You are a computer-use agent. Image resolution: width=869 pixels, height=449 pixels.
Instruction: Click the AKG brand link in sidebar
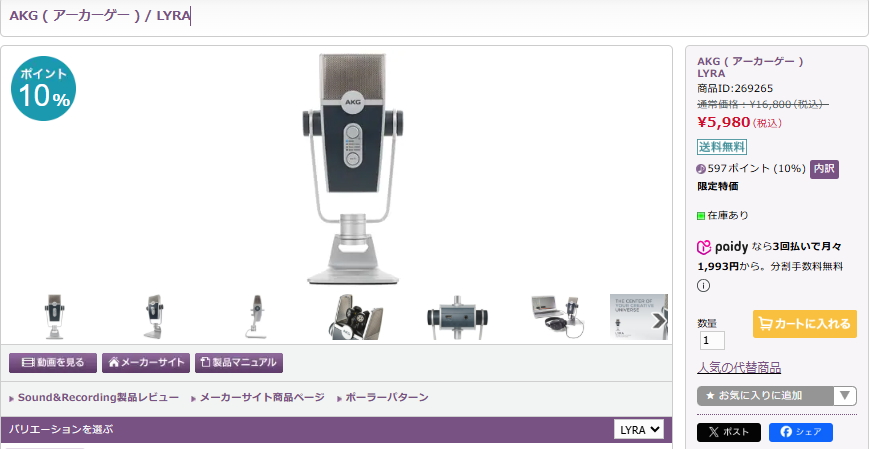(750, 61)
